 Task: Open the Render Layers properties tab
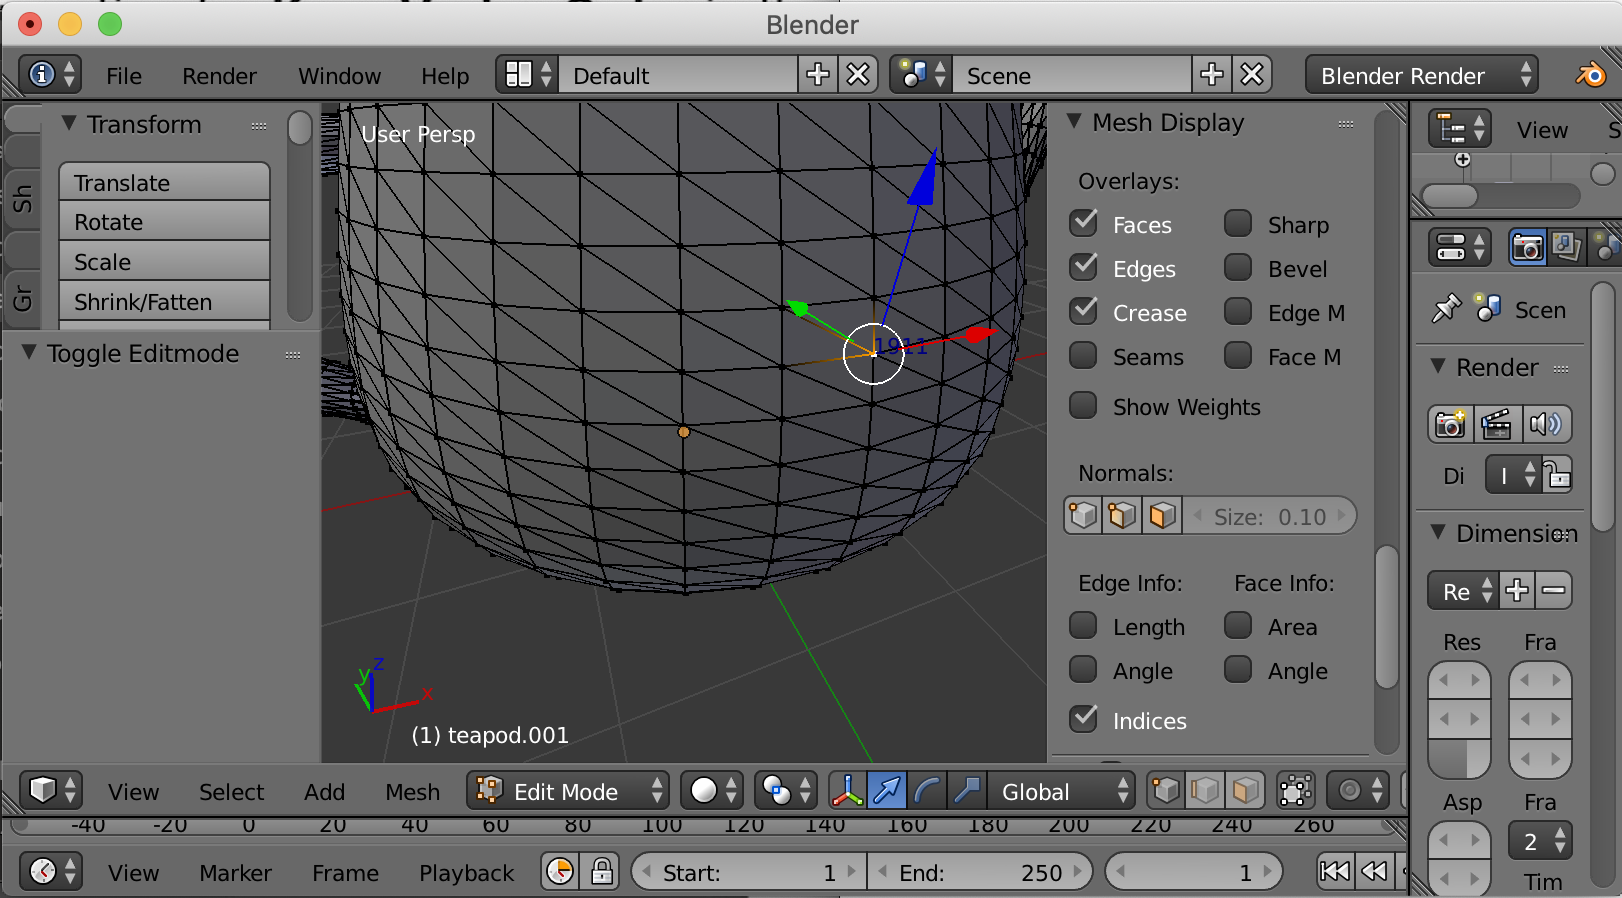[x=1567, y=247]
